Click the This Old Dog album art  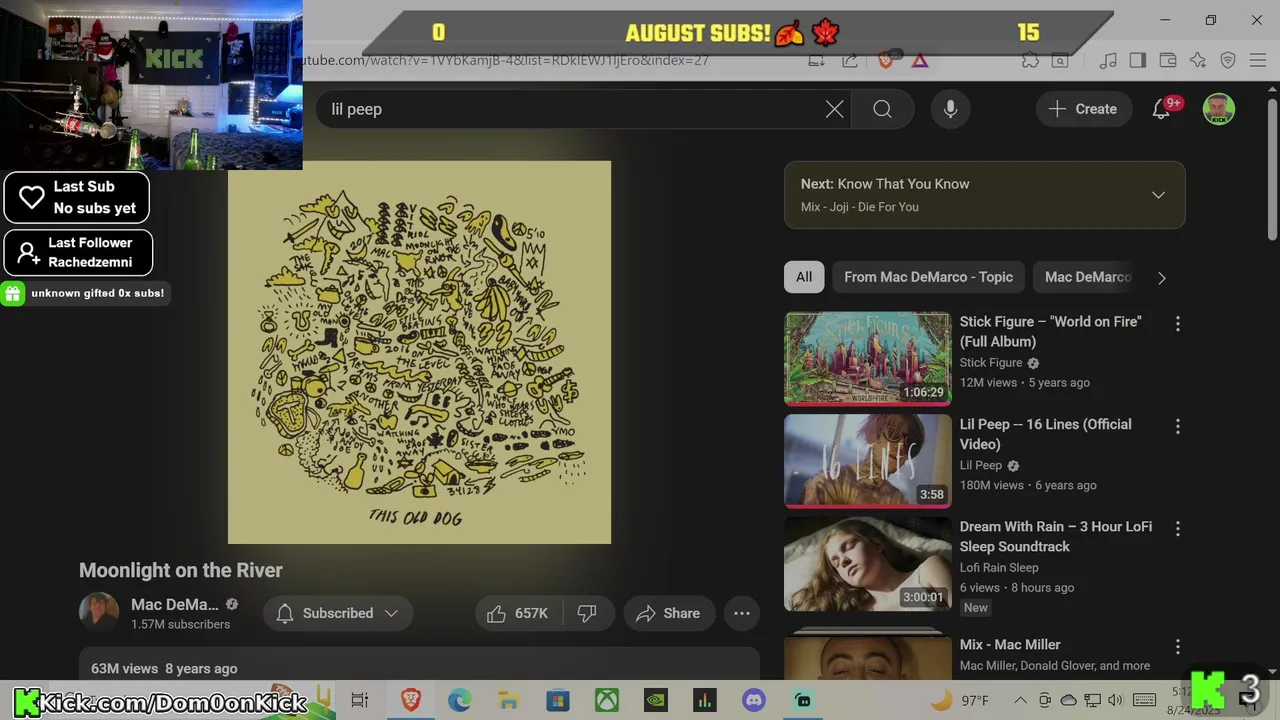click(419, 352)
